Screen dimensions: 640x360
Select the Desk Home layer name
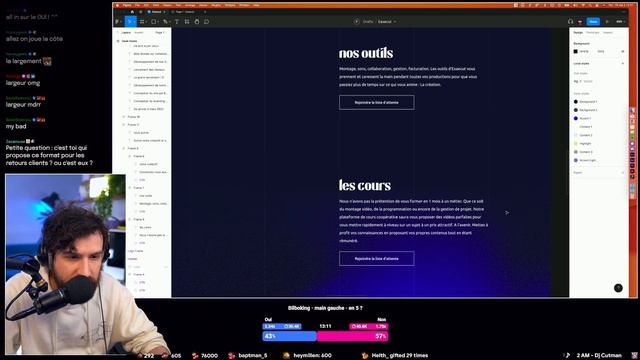click(x=129, y=41)
